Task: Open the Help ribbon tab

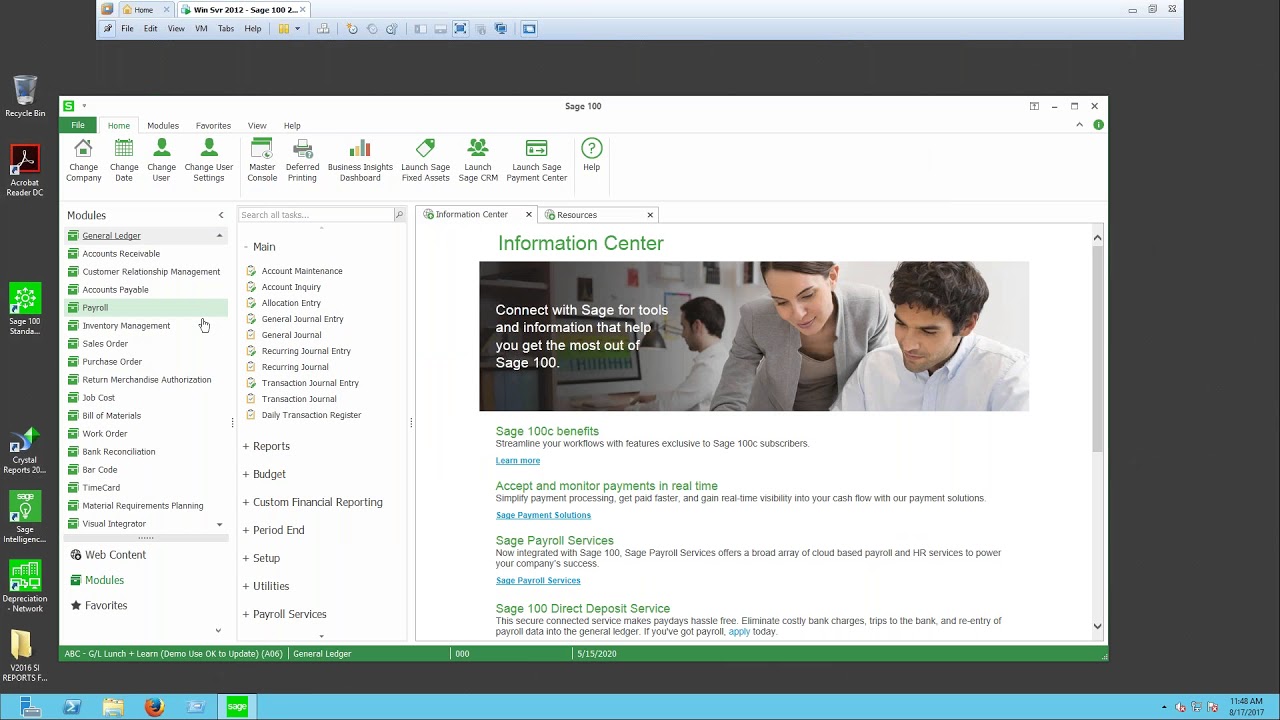Action: pyautogui.click(x=292, y=126)
